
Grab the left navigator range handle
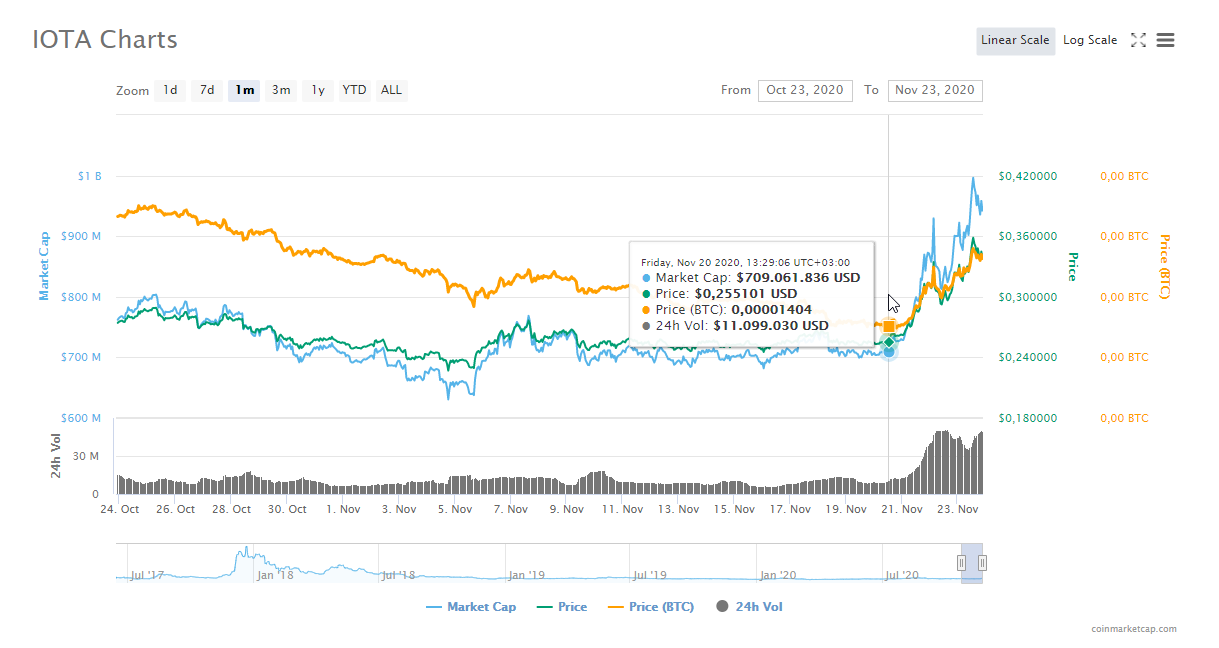961,563
